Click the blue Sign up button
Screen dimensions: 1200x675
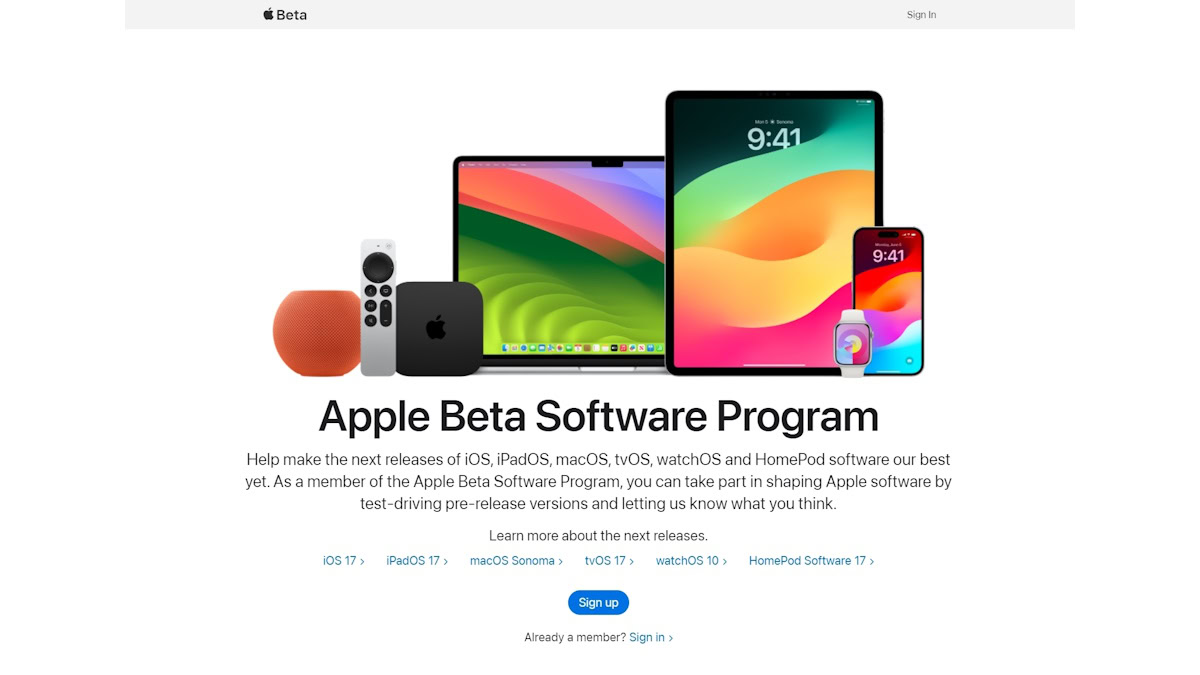tap(598, 602)
